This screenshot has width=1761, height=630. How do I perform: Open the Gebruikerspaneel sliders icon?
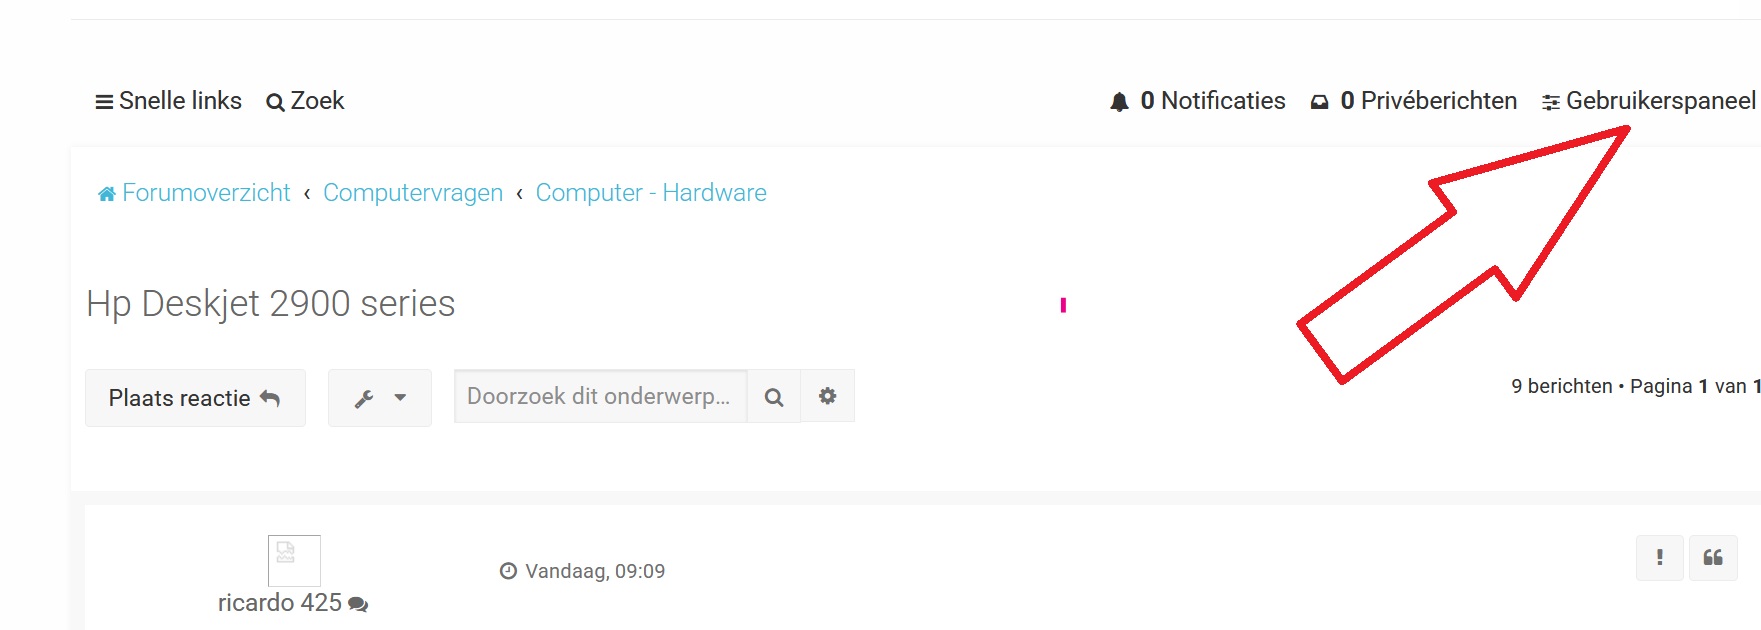tap(1551, 102)
